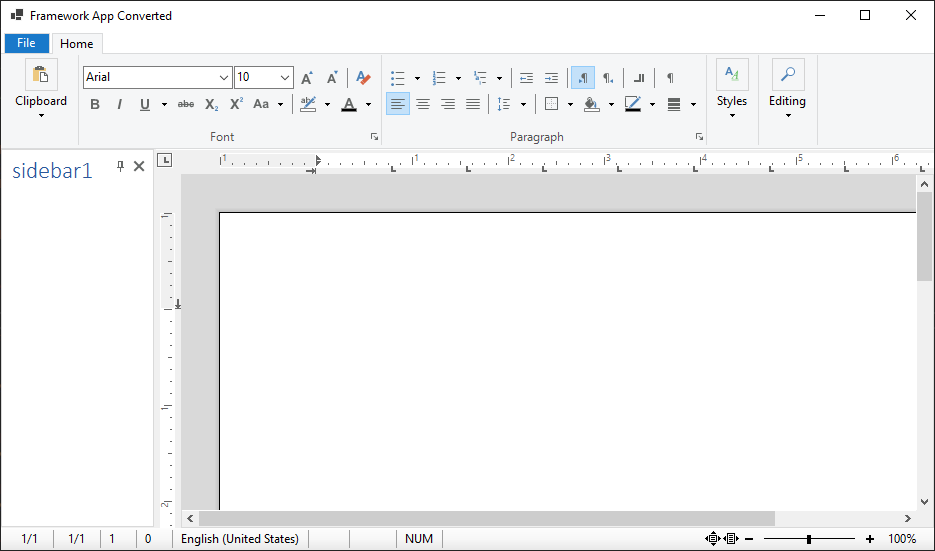Click the right-to-left table direction icon
The image size is (935, 551).
click(639, 78)
